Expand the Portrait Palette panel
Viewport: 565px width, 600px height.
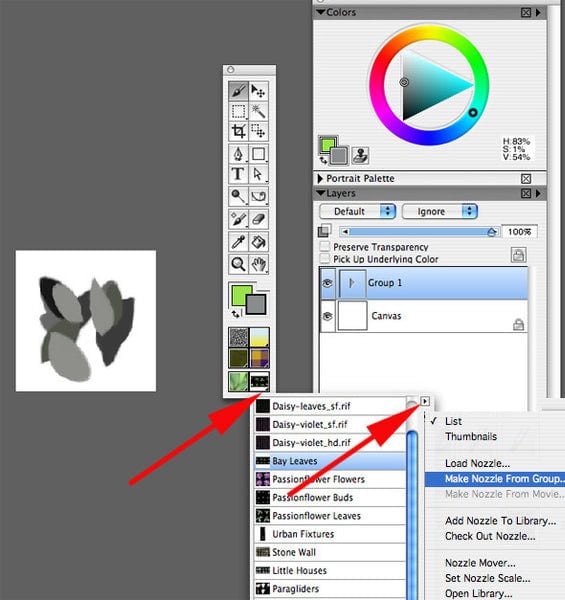(x=320, y=178)
